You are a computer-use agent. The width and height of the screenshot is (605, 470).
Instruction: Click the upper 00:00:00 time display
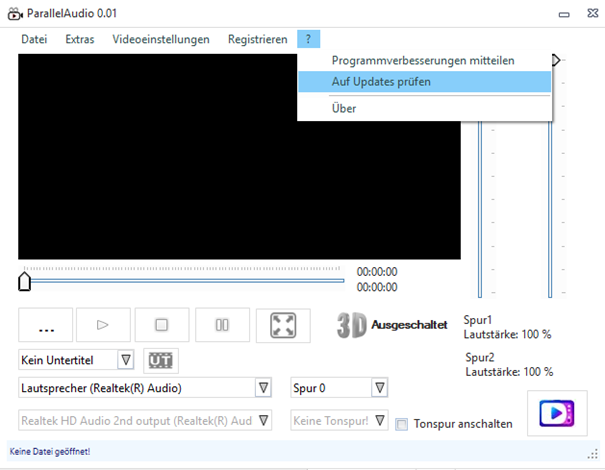(x=377, y=272)
